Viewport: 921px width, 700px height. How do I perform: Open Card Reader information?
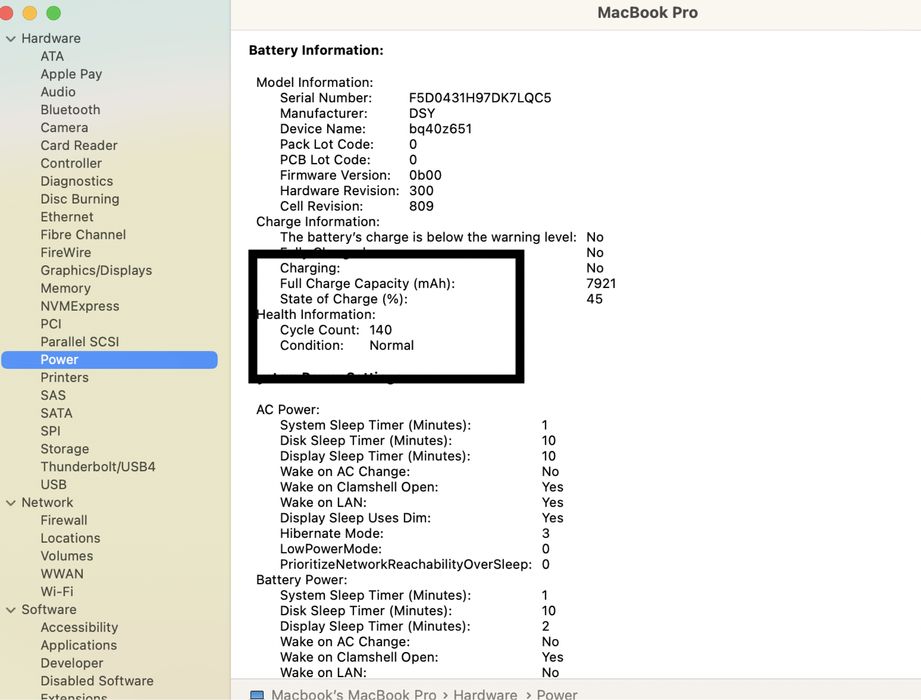(79, 146)
